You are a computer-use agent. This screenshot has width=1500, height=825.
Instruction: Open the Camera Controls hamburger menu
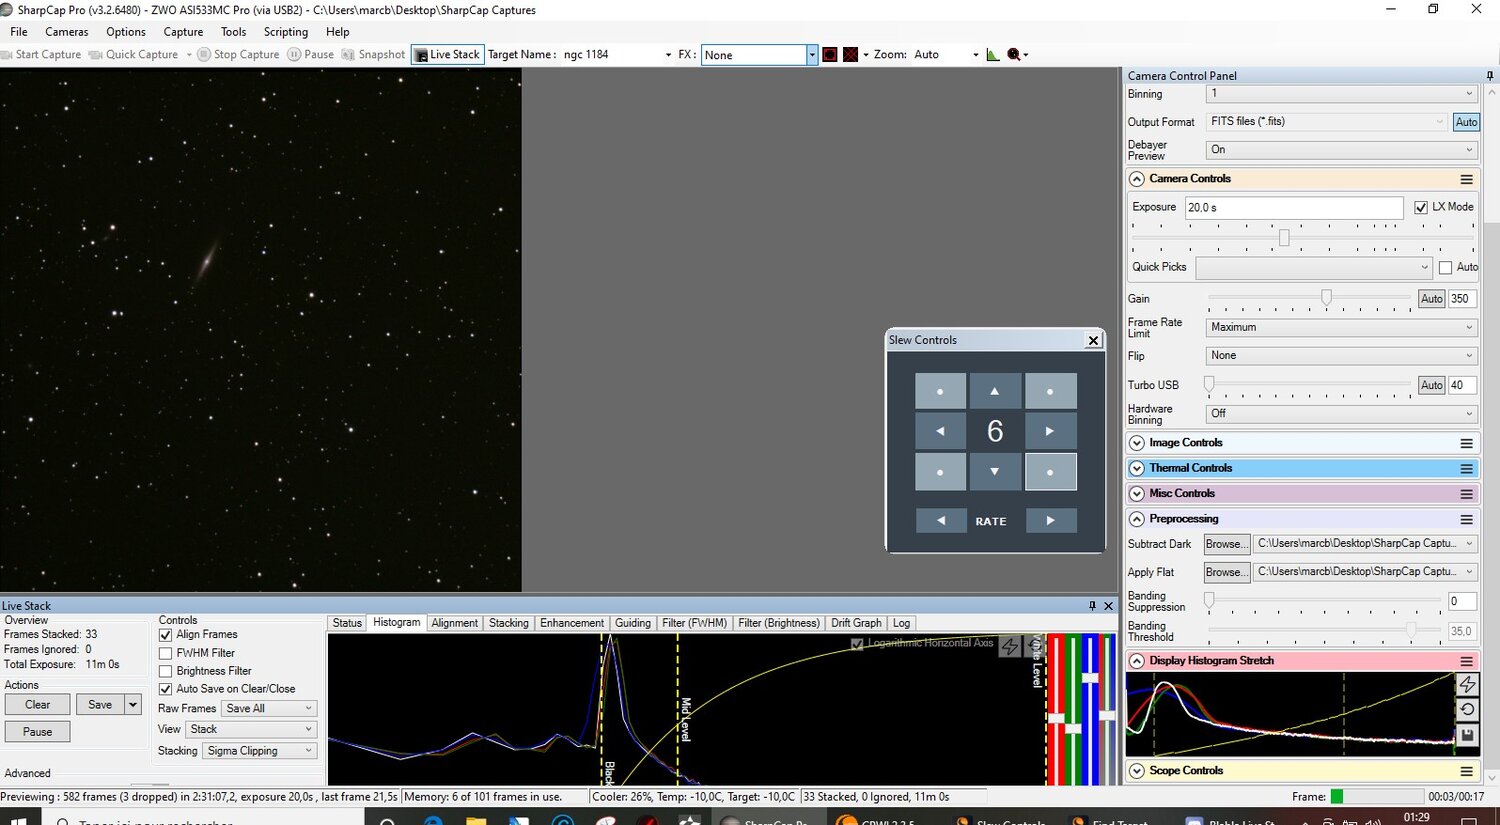[1466, 179]
